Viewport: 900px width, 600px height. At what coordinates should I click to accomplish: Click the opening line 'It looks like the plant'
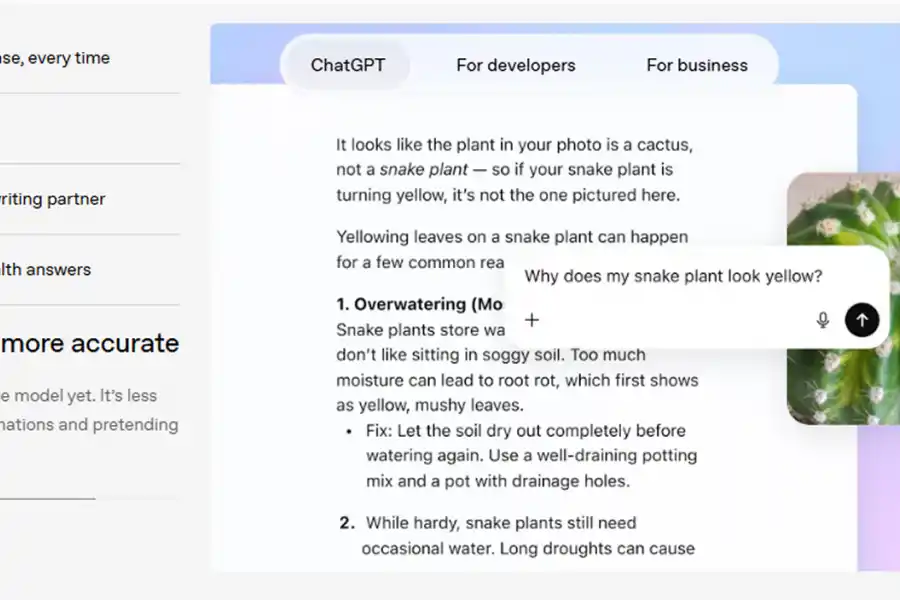513,144
